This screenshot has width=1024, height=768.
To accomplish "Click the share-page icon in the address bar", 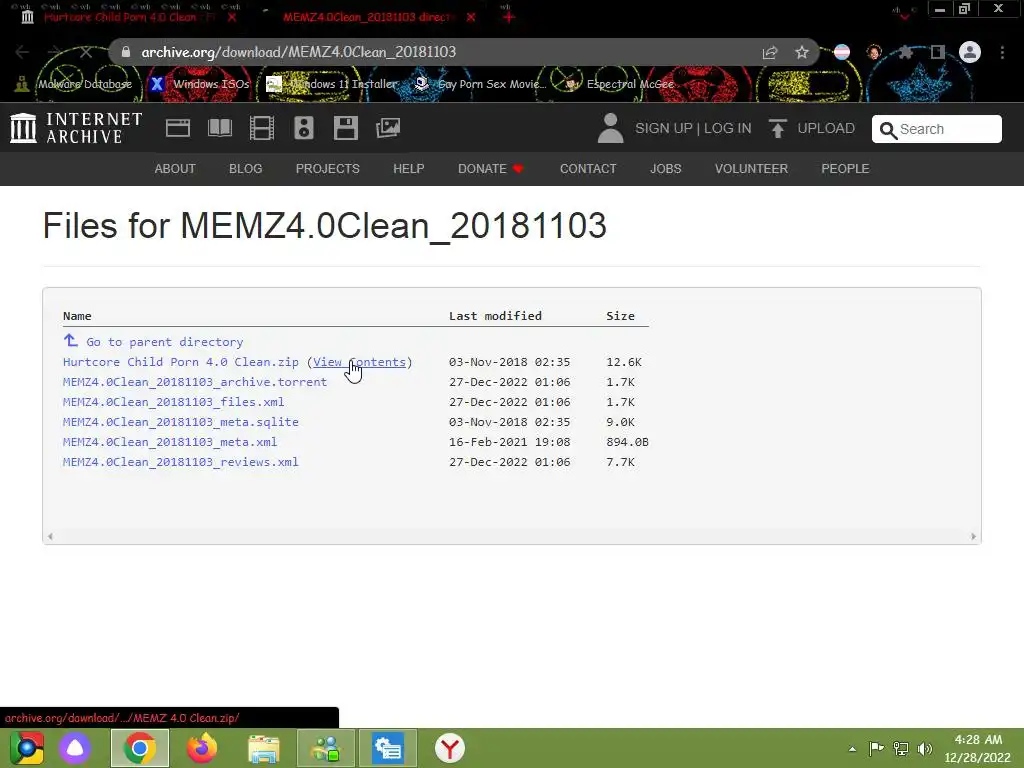I will (x=770, y=52).
